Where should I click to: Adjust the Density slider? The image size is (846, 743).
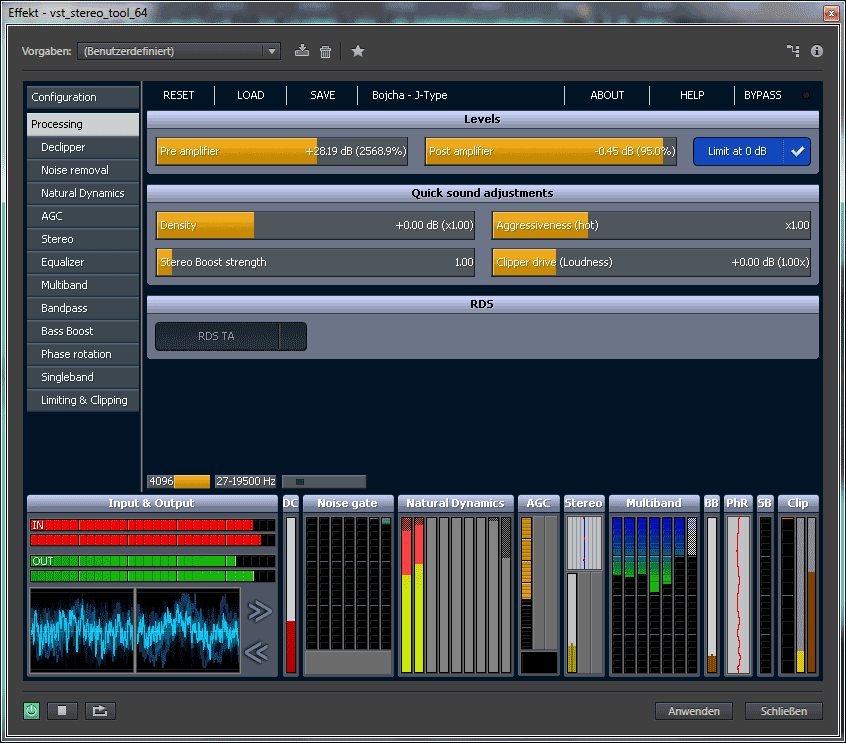(x=315, y=225)
